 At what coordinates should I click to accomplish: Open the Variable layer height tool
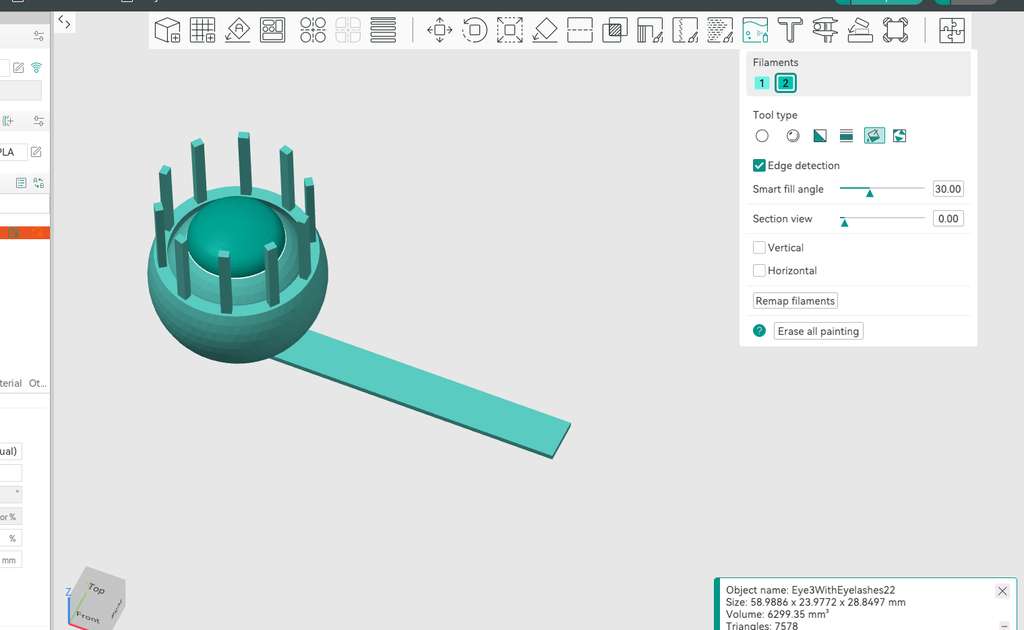click(x=383, y=30)
